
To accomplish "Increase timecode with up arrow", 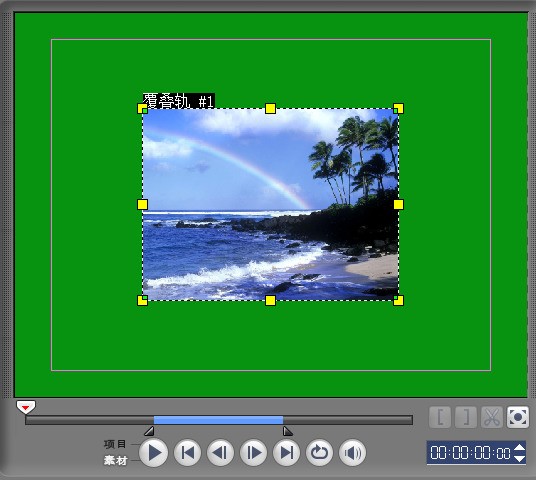I will 520,447.
